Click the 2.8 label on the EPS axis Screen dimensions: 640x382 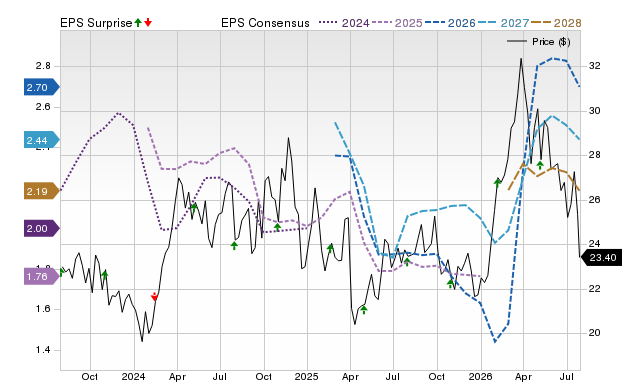point(43,66)
